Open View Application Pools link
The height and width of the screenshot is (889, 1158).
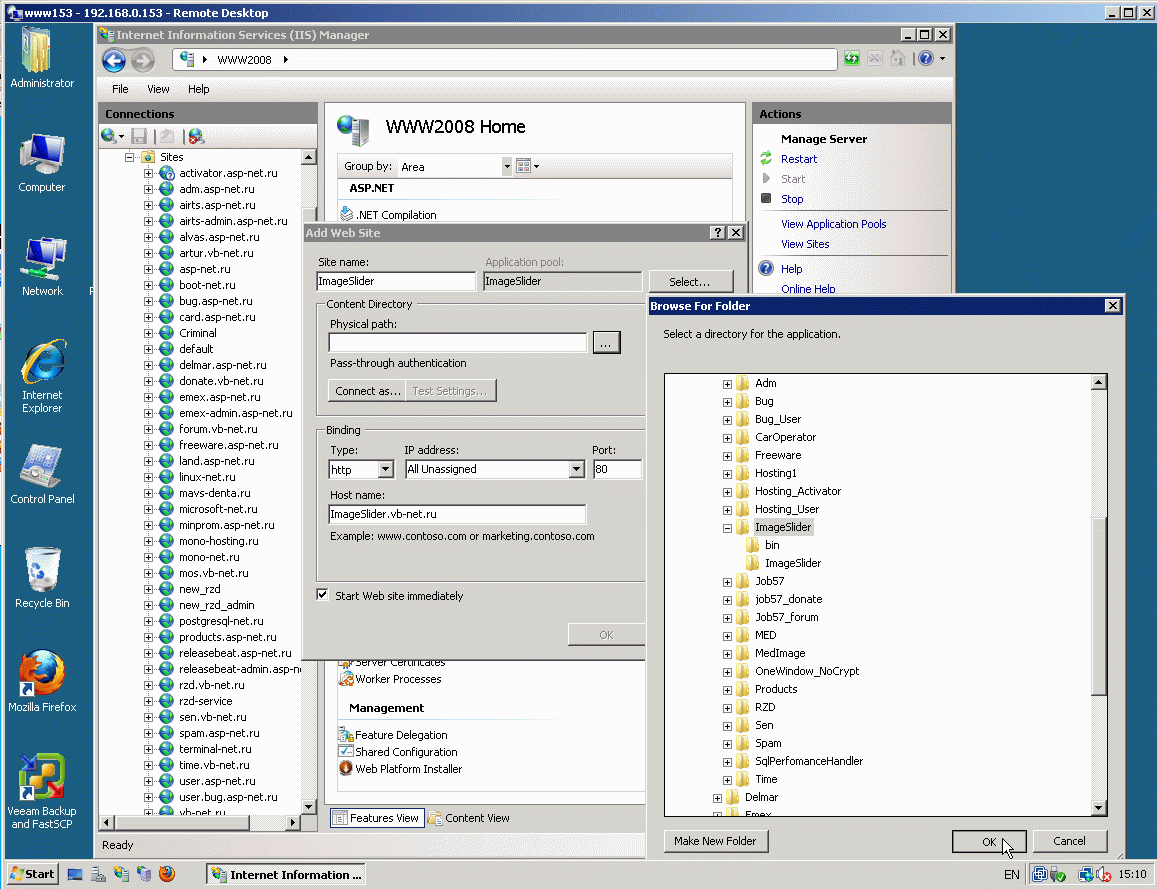click(x=833, y=224)
